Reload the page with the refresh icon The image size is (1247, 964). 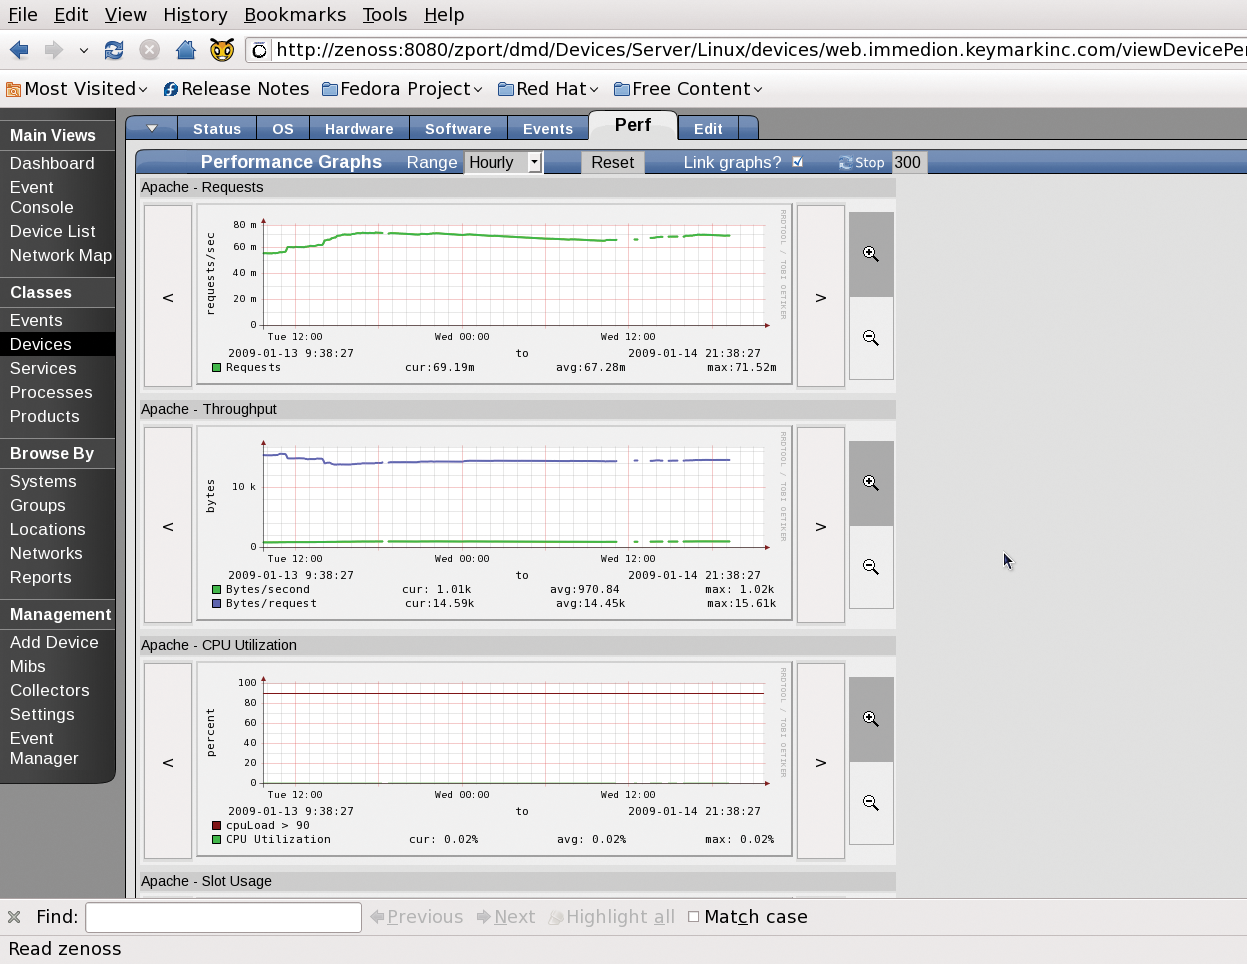(x=114, y=50)
